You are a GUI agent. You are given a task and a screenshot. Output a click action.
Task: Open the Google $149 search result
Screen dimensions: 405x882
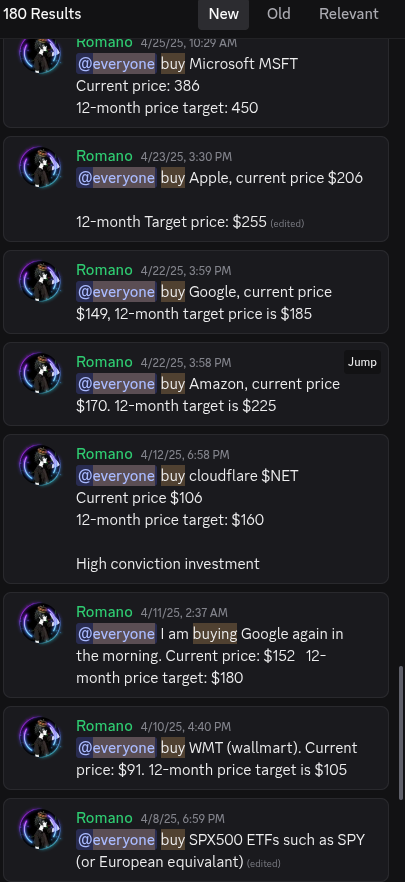[196, 292]
